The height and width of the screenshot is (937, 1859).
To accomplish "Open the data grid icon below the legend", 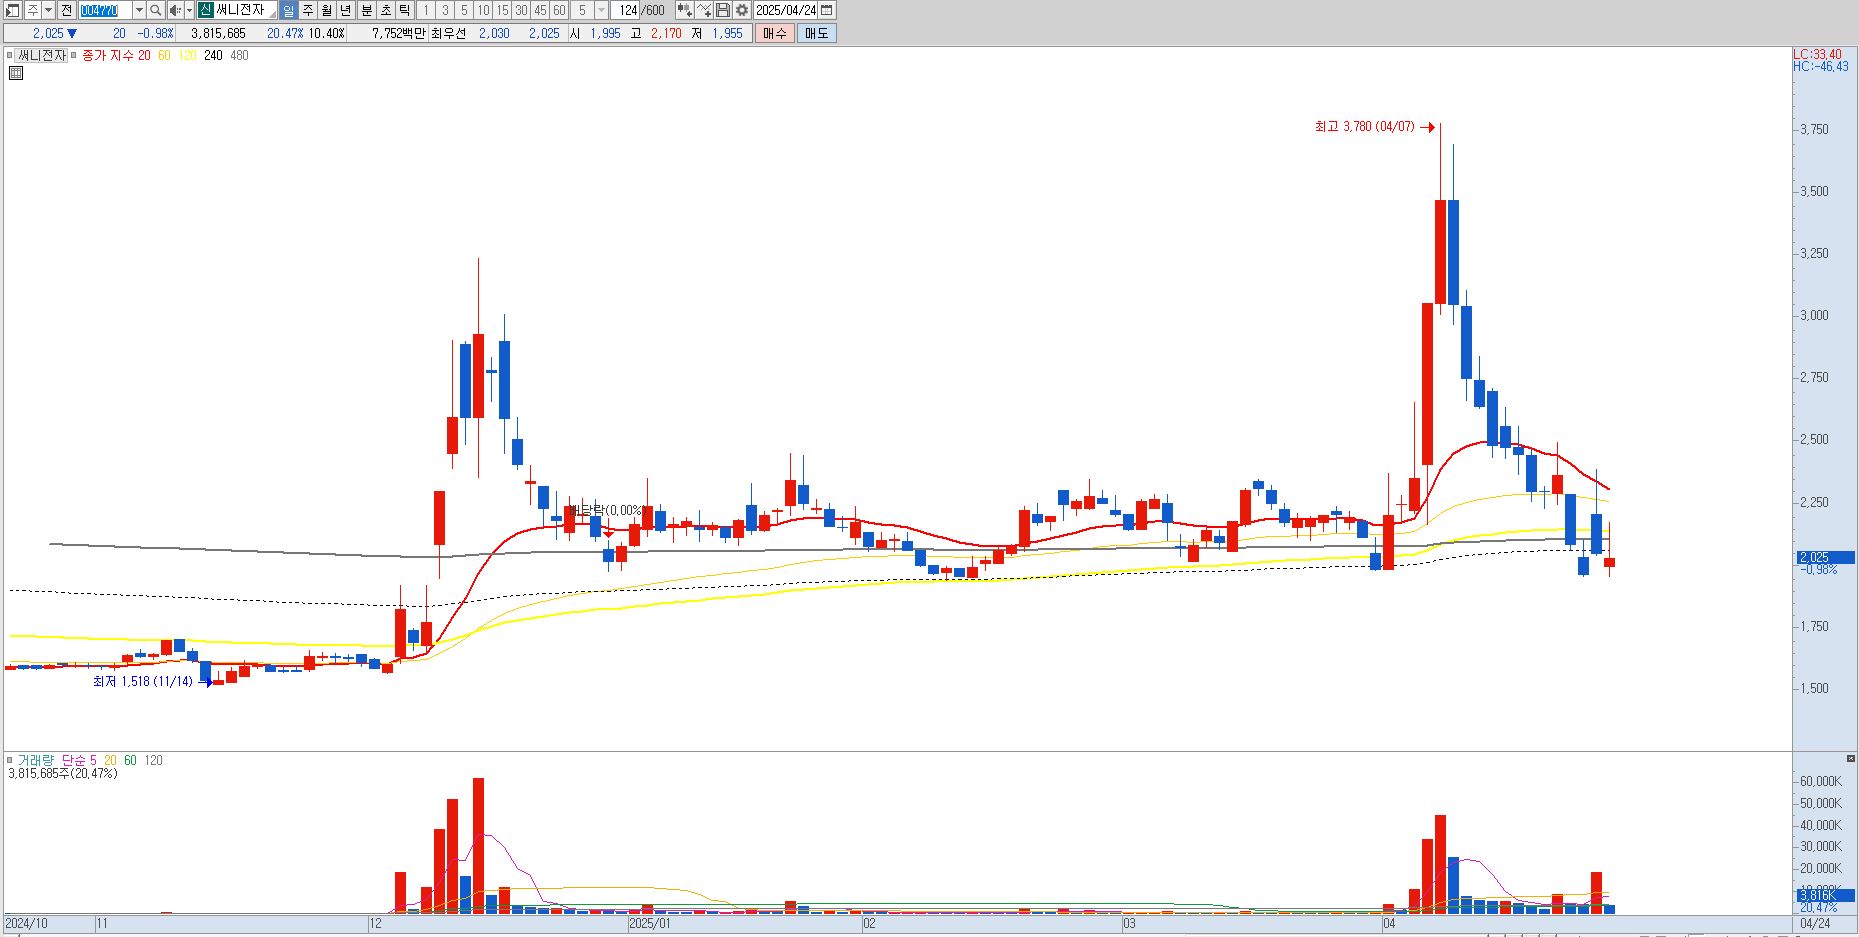I will click(x=16, y=73).
